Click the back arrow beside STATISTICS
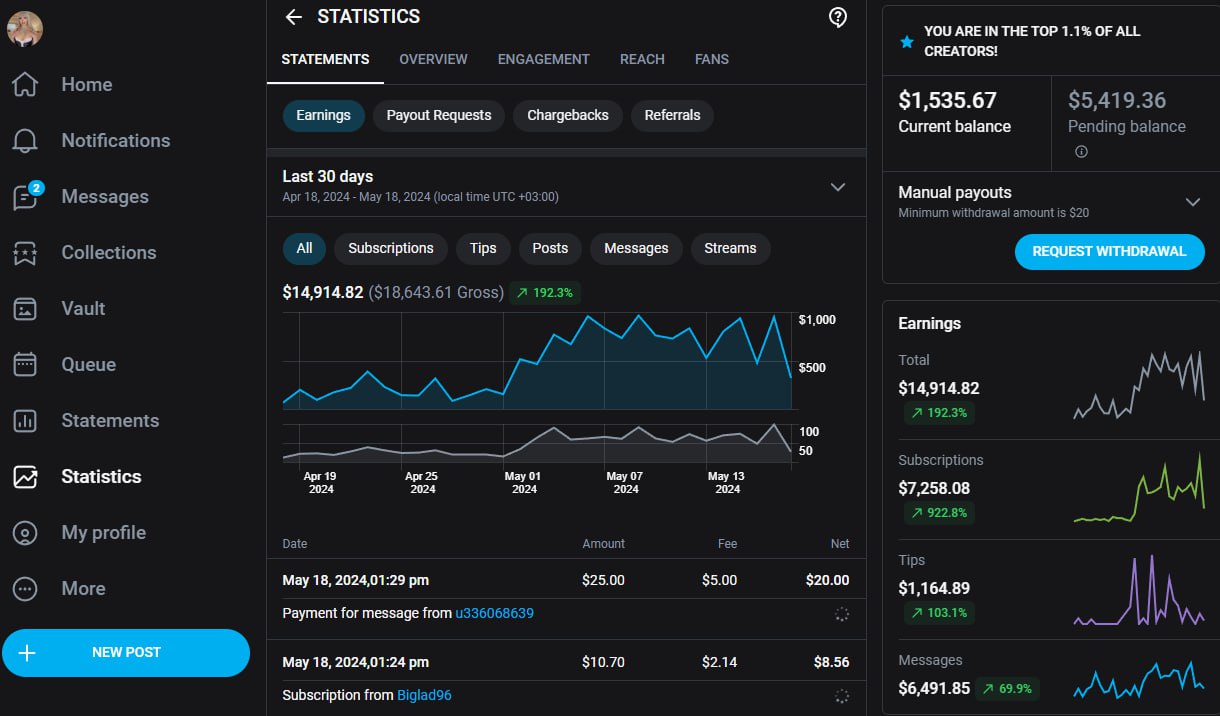1220x716 pixels. click(293, 17)
